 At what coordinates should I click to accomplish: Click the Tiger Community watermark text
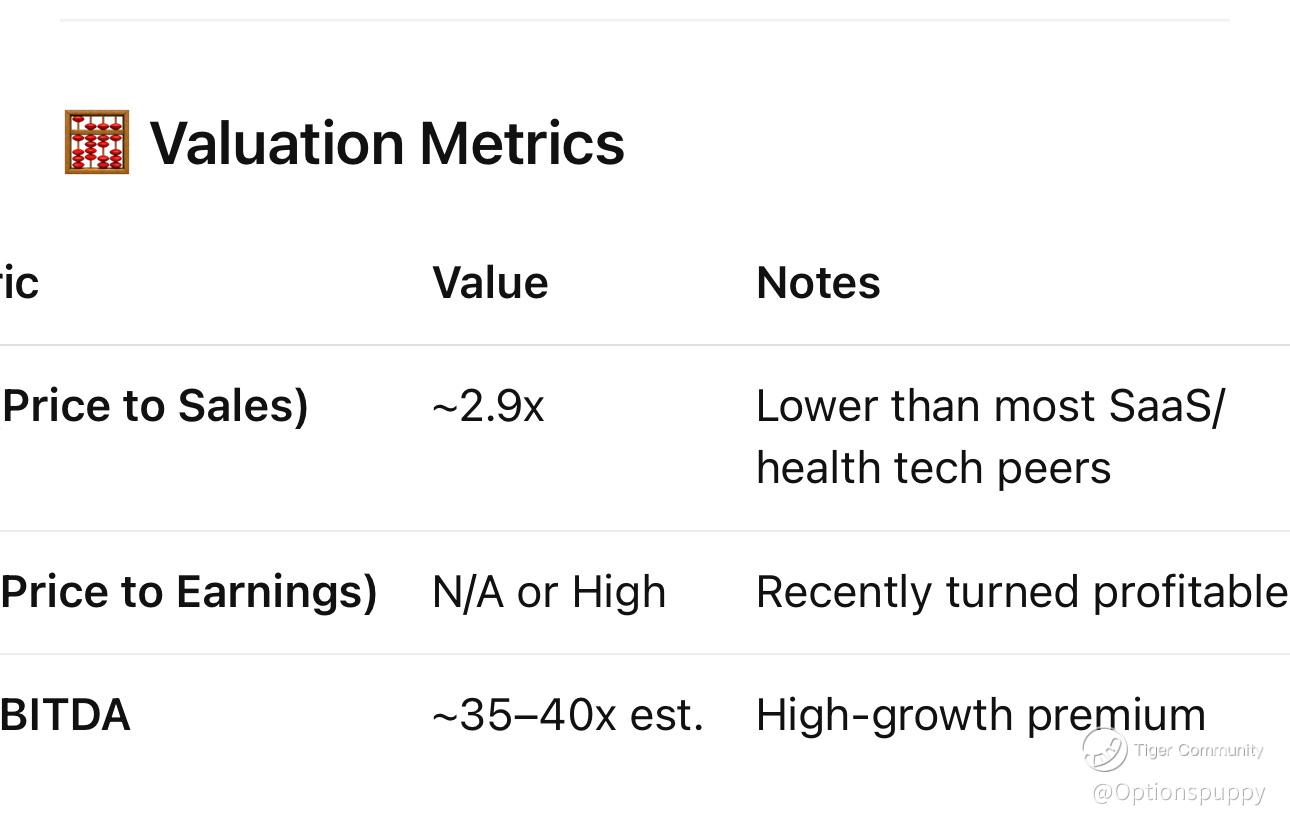(1198, 750)
